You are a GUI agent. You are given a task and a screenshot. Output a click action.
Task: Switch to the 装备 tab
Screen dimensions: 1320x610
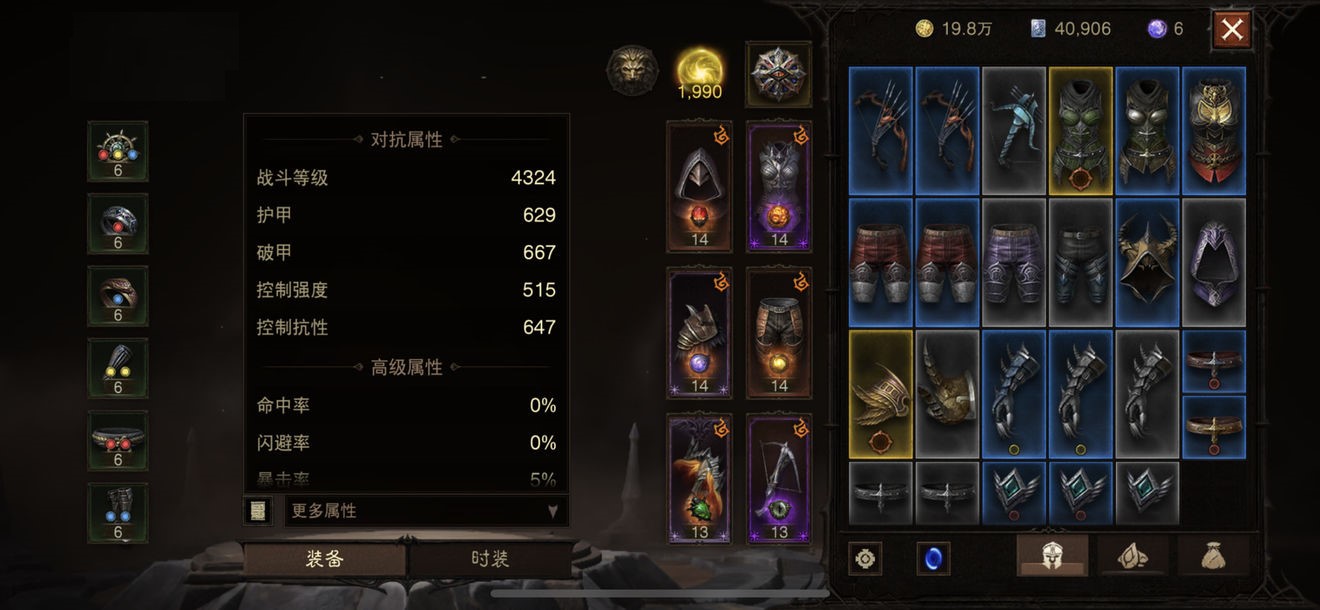click(x=324, y=559)
